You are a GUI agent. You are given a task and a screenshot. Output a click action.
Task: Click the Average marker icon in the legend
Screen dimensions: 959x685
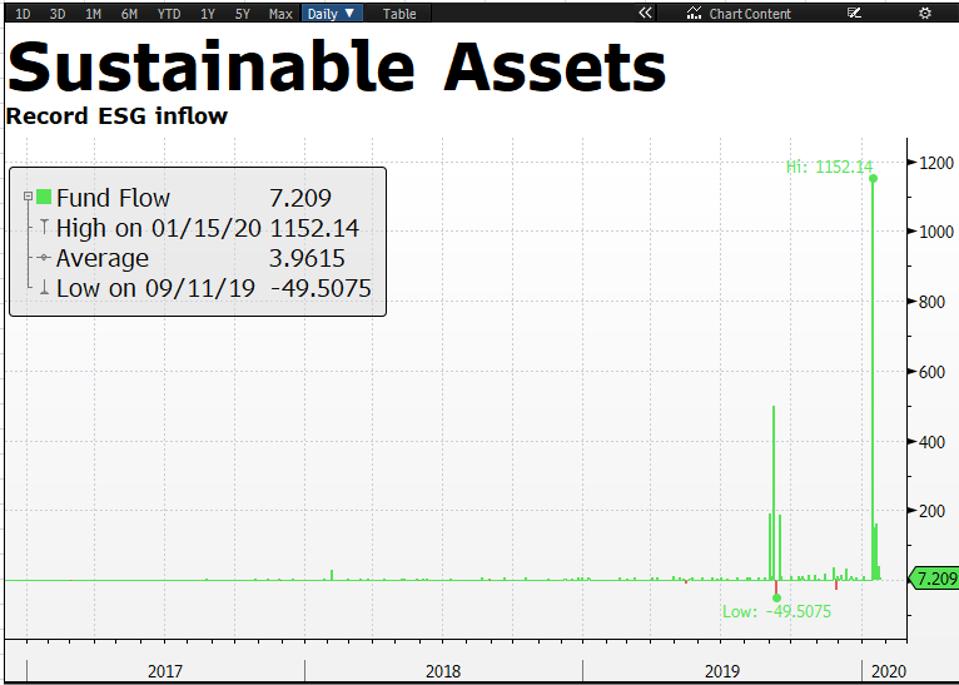[x=43, y=258]
